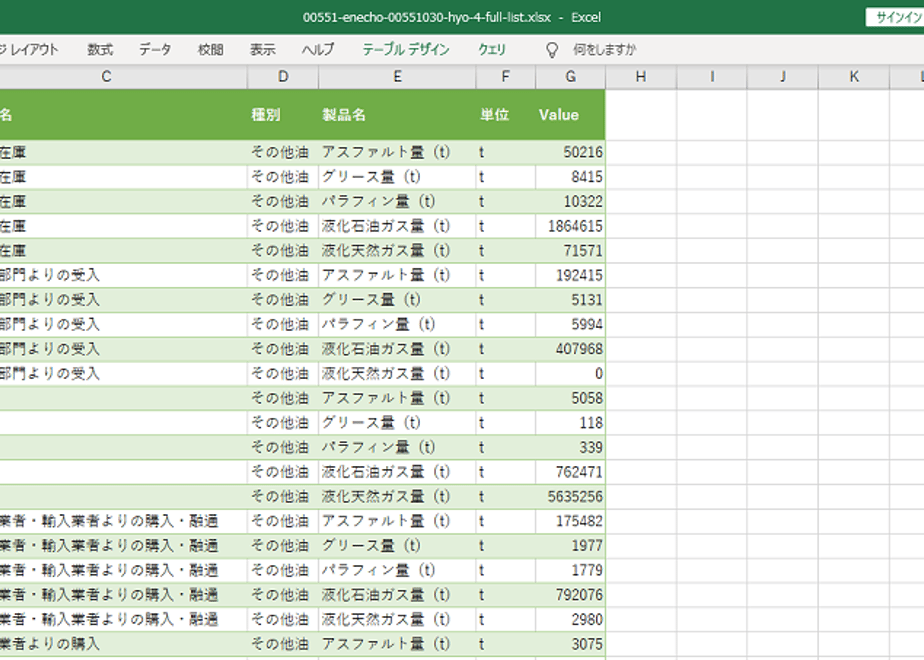The height and width of the screenshot is (660, 924).
Task: Click 液化天然ガス量 cell in the 5635256 row
Action: [397, 496]
